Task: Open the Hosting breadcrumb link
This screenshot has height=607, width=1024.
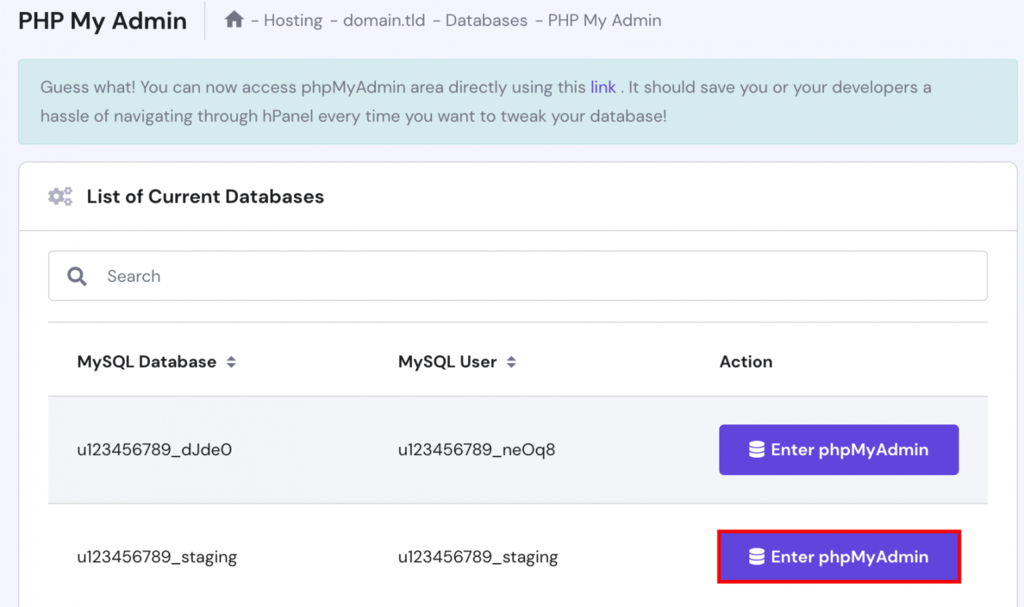Action: (x=291, y=20)
